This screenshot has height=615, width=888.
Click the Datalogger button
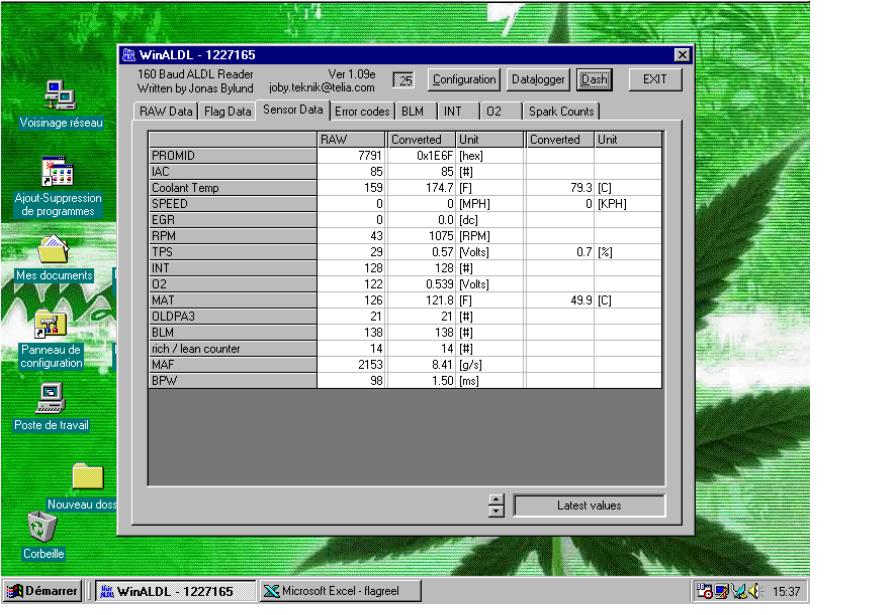(537, 80)
